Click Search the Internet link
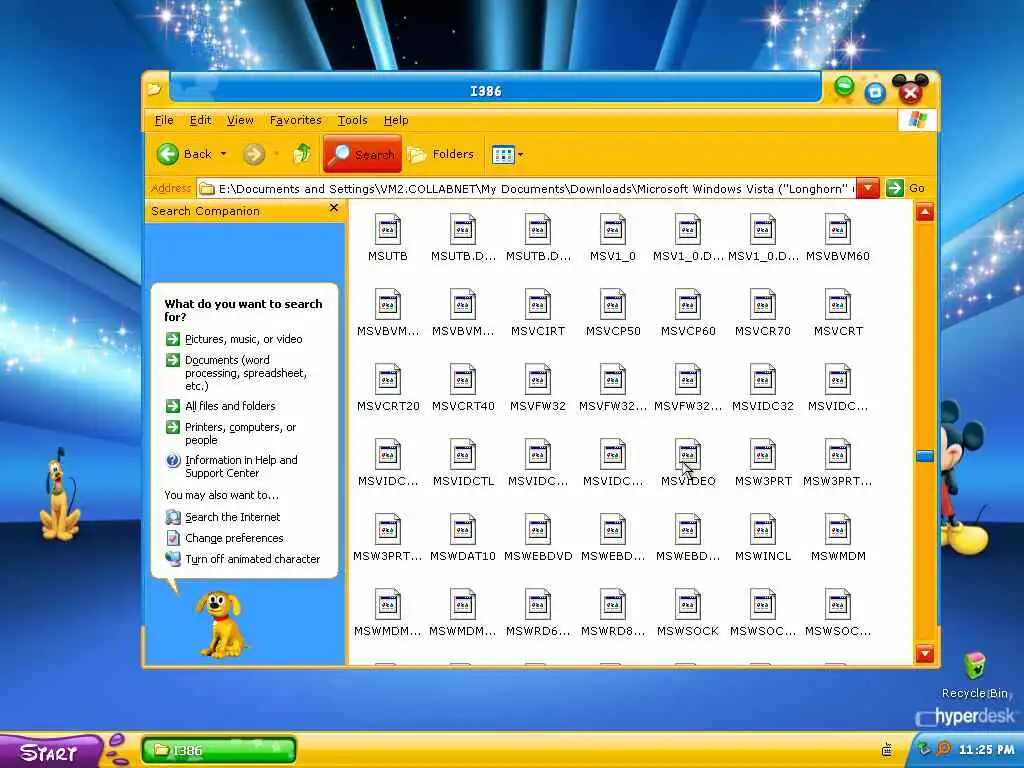 pyautogui.click(x=232, y=517)
